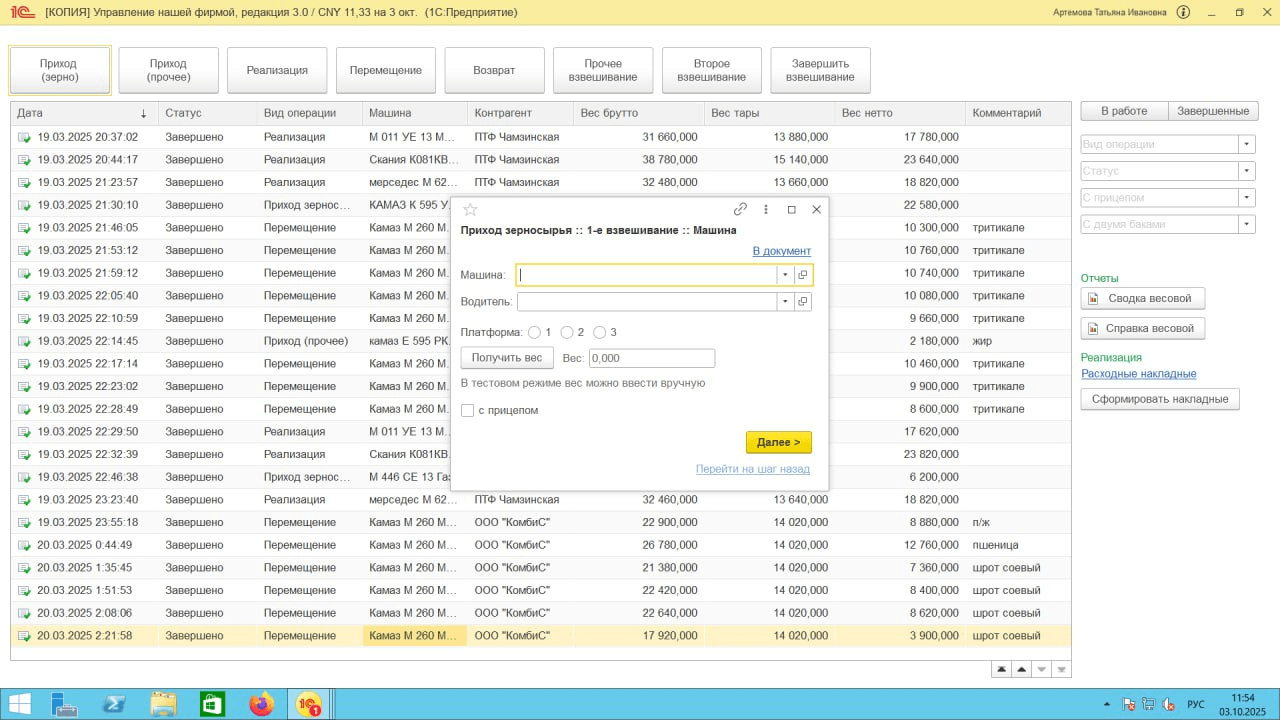The width and height of the screenshot is (1280, 720).
Task: Open the three-dot more menu in dialog
Action: (x=766, y=210)
